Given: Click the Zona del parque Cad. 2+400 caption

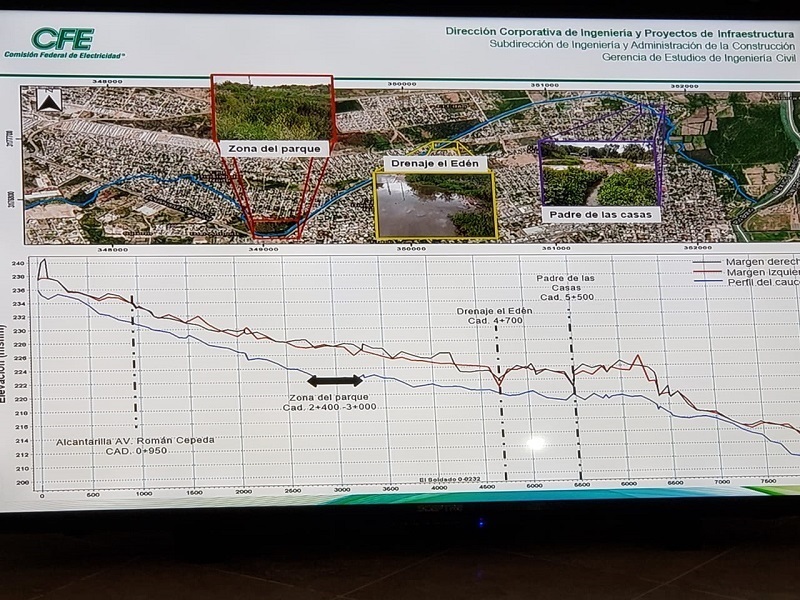Looking at the screenshot, I should coord(330,401).
